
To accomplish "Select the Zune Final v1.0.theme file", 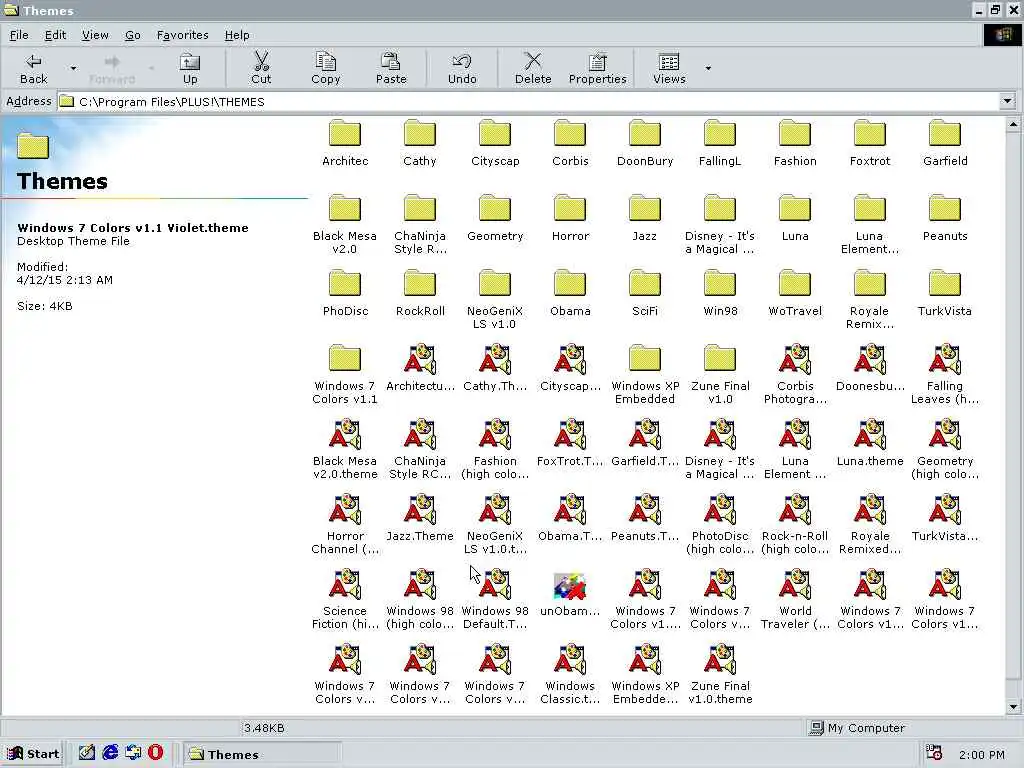I will 720,675.
